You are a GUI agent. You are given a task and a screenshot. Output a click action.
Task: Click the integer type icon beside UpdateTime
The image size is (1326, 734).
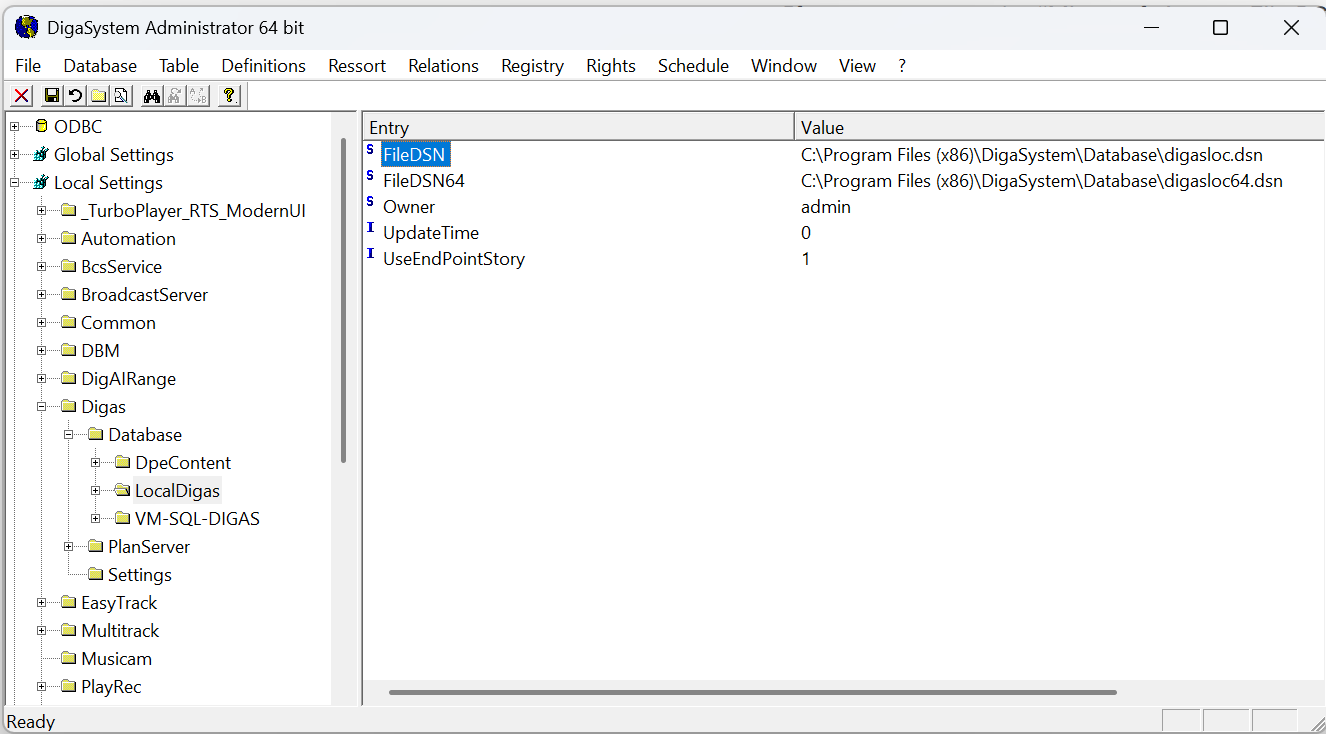point(370,229)
